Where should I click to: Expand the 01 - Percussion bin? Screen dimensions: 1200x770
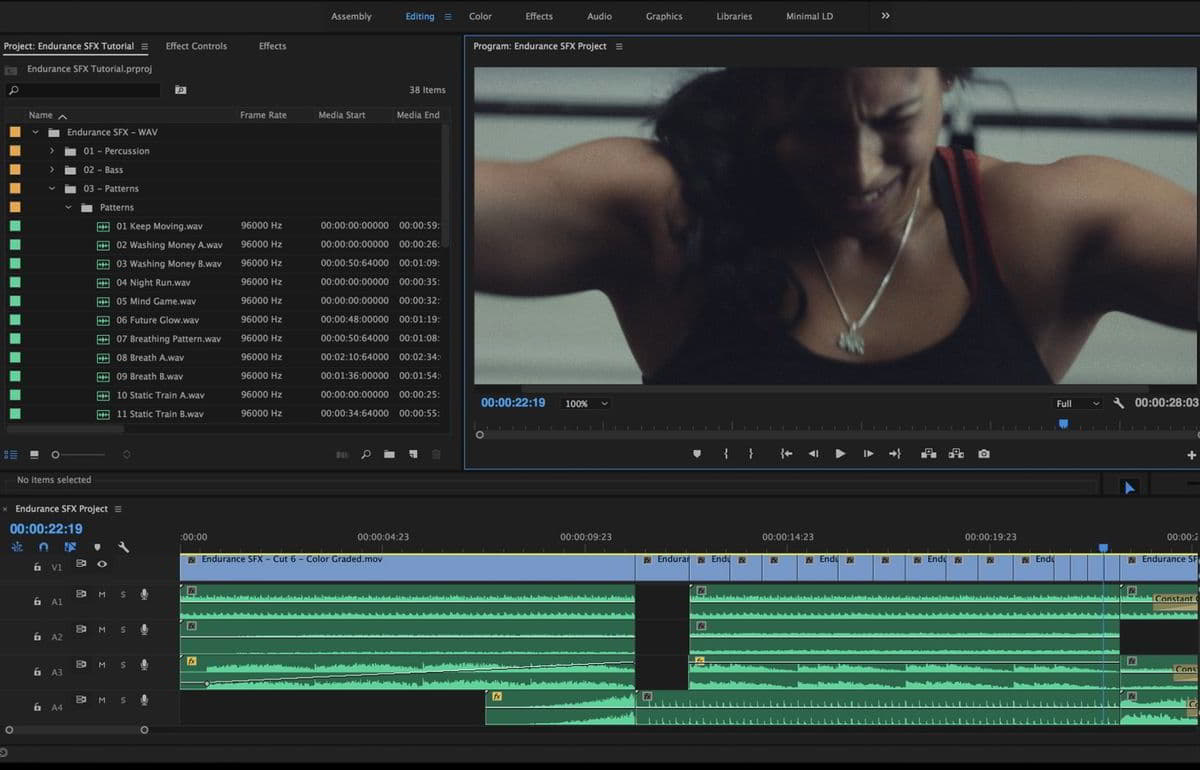pos(52,150)
